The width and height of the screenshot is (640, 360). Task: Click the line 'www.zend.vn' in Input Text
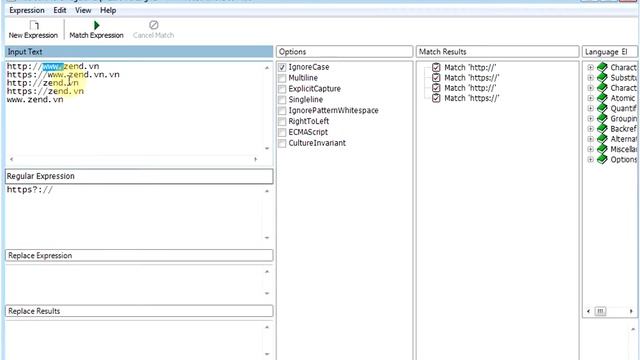tap(35, 100)
